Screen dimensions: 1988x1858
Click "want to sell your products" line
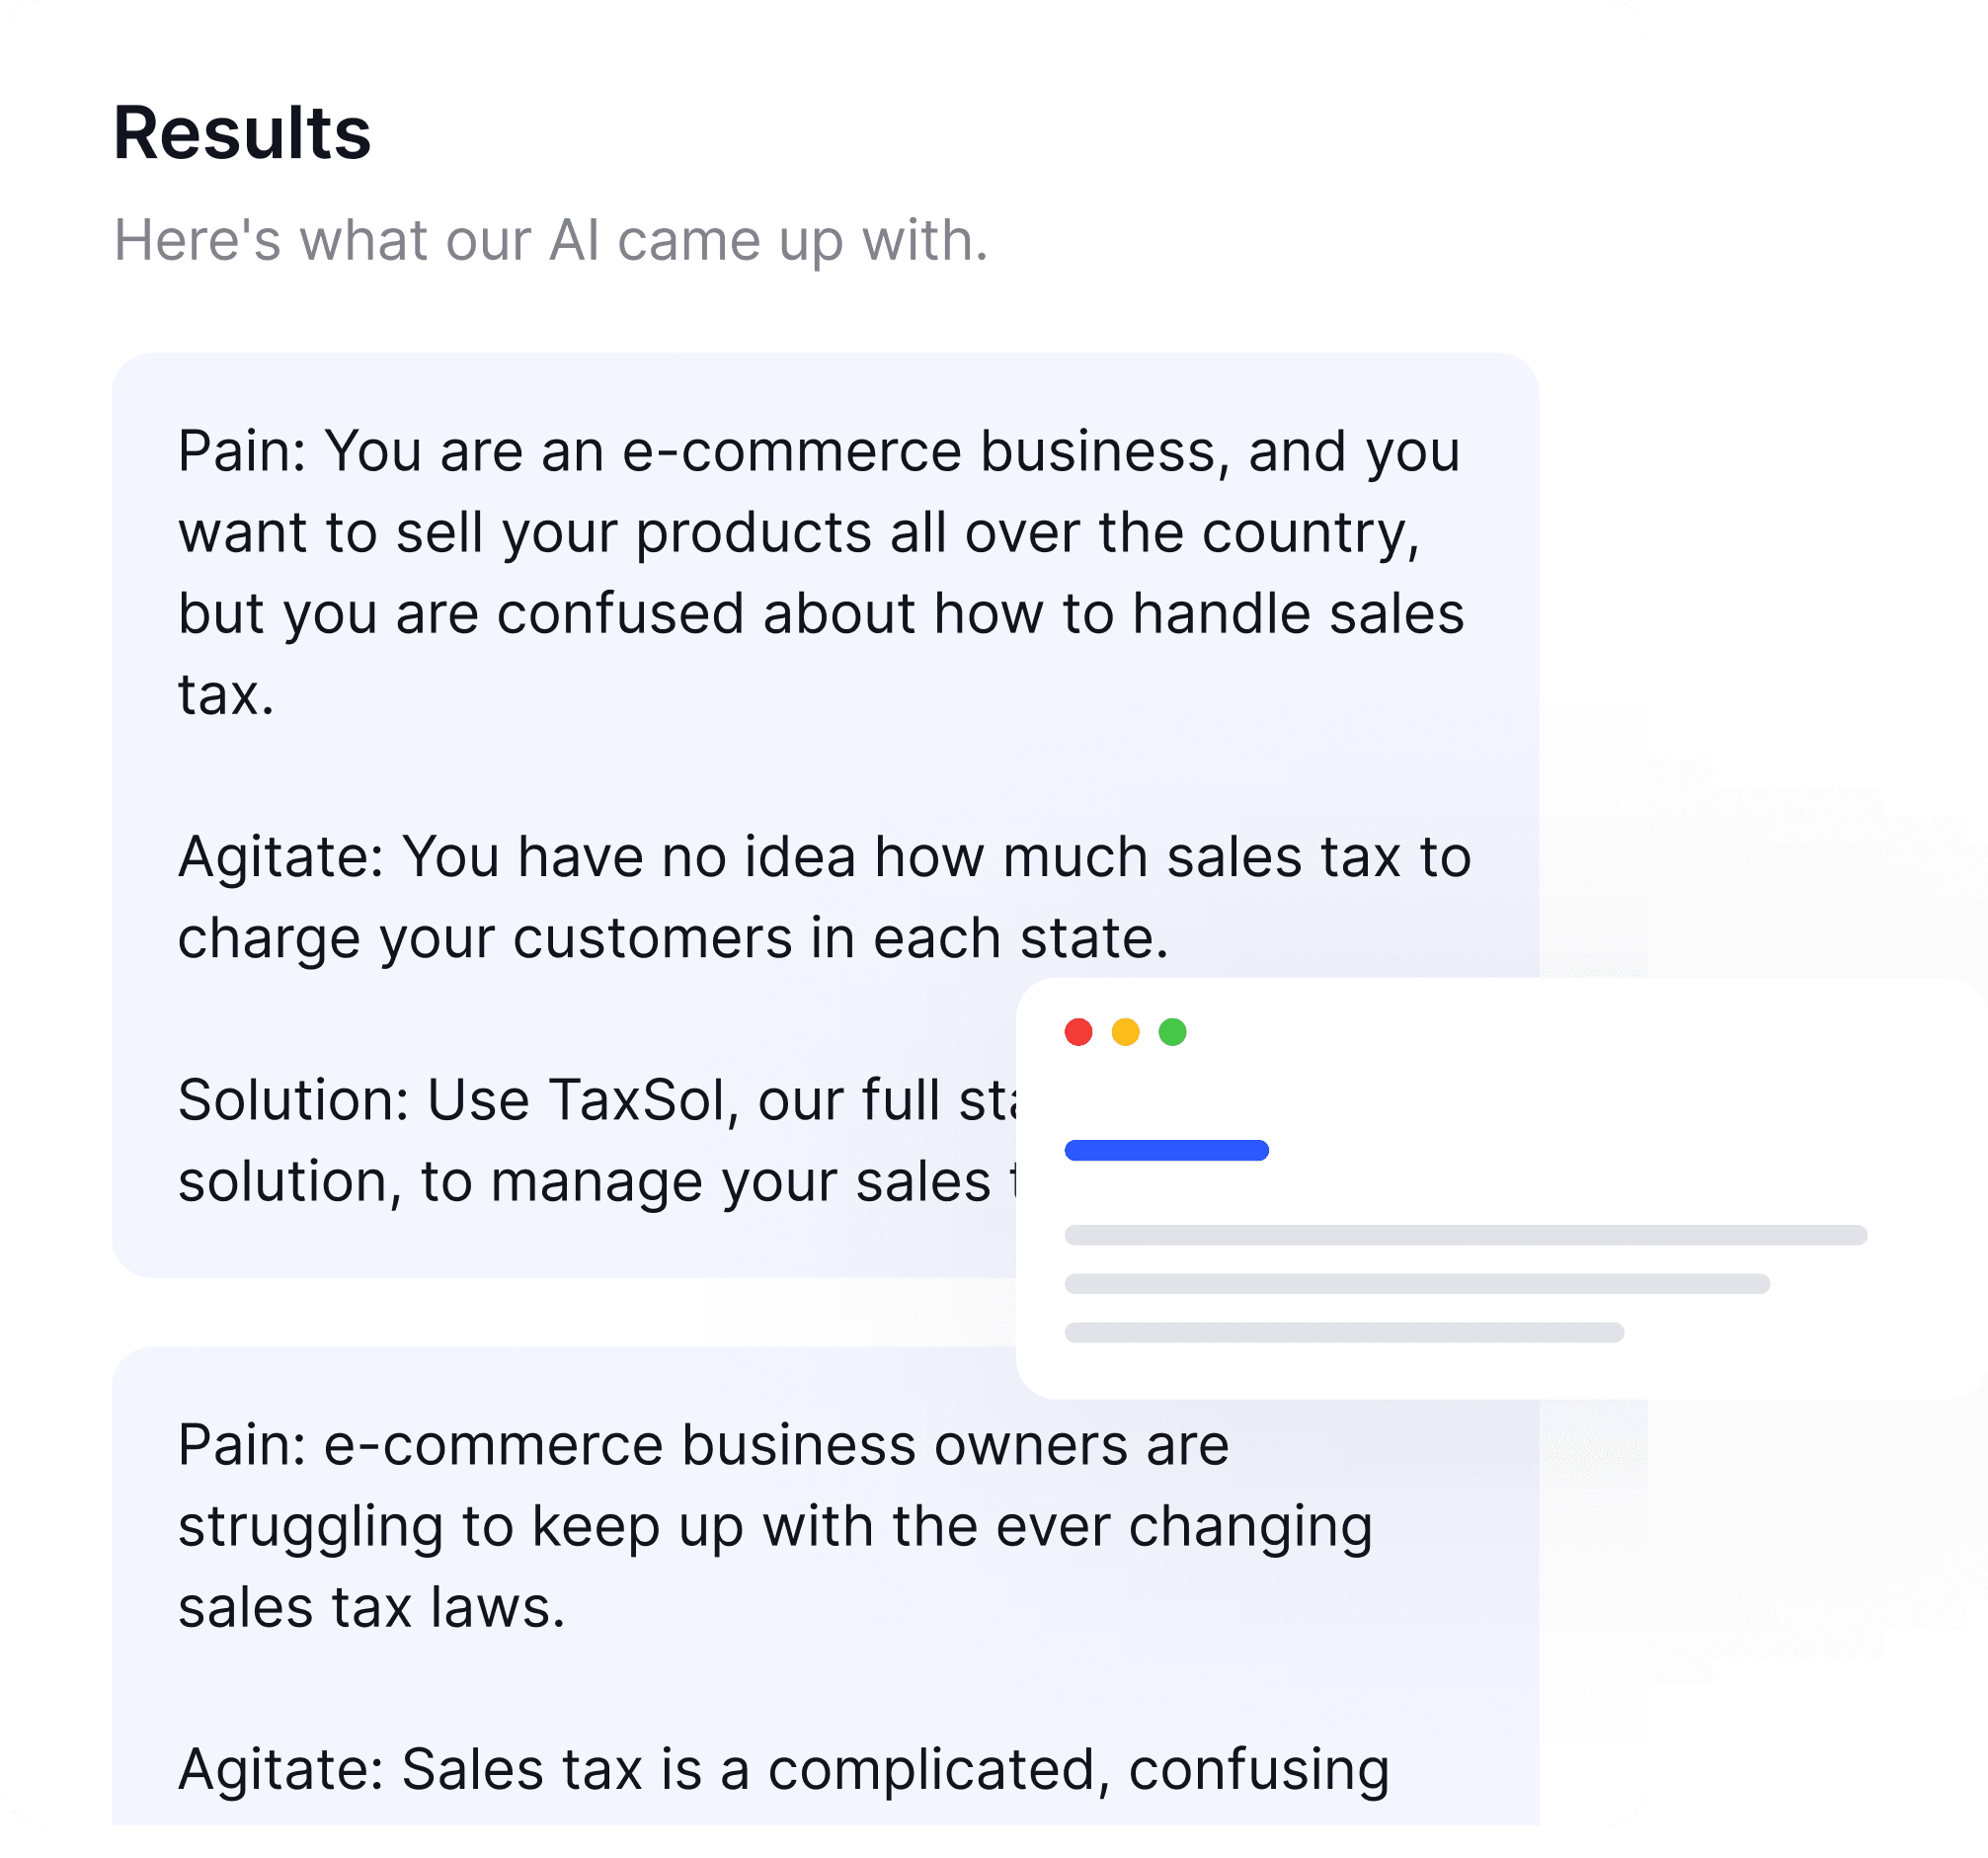coord(799,533)
